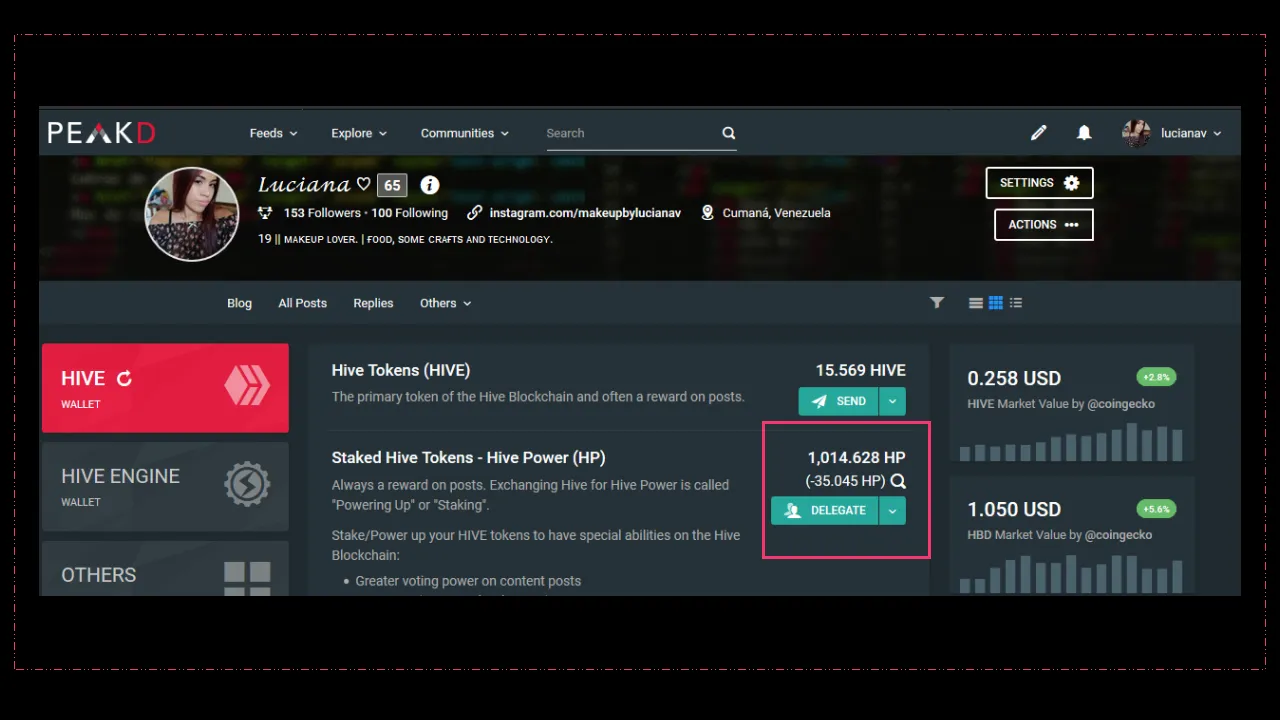Refresh the HIVE wallet icon
This screenshot has height=720, width=1280.
[124, 379]
